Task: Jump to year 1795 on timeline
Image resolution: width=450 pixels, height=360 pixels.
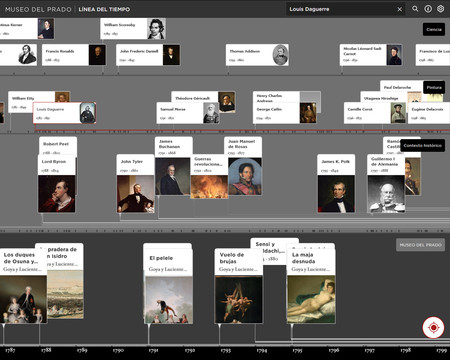Action: 298,350
